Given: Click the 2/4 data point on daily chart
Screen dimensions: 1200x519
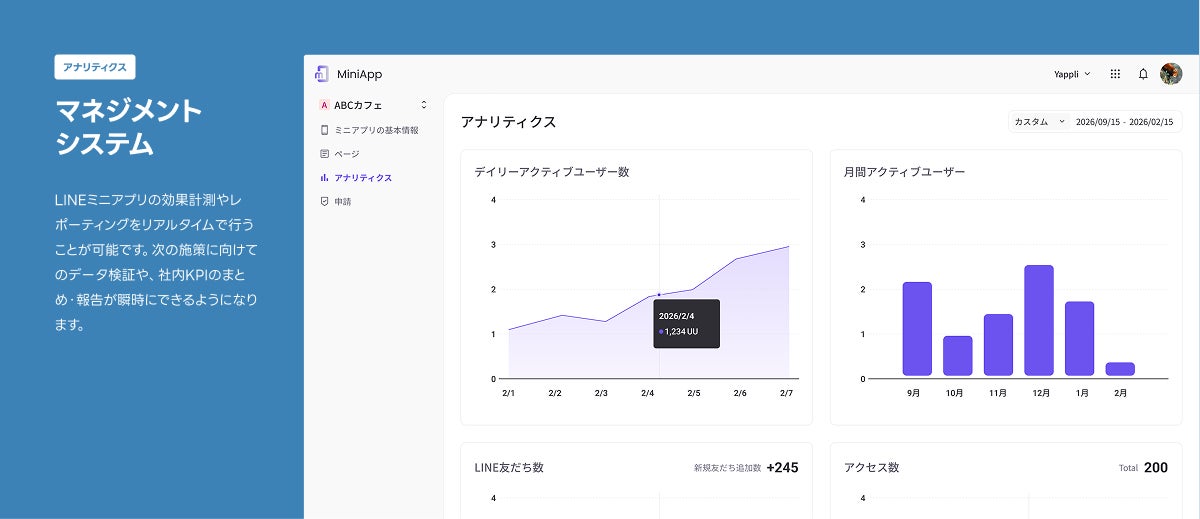Looking at the screenshot, I should pyautogui.click(x=659, y=294).
